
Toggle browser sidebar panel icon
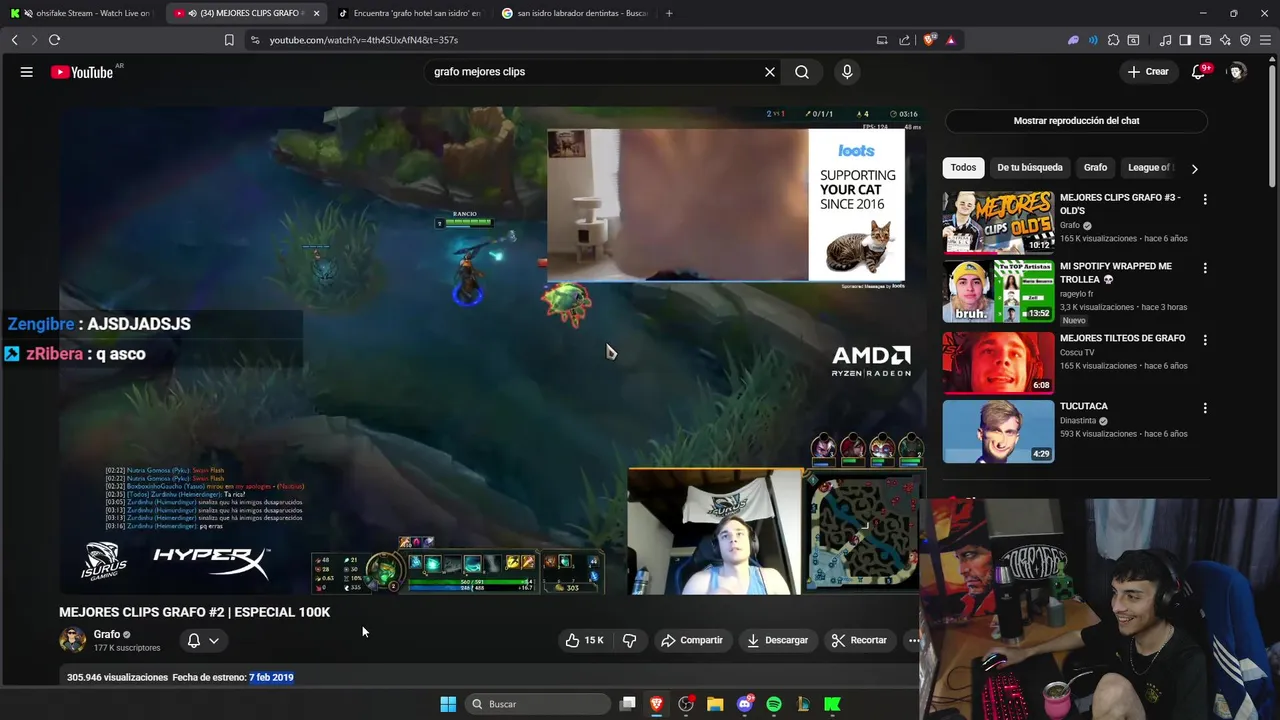[x=1185, y=40]
